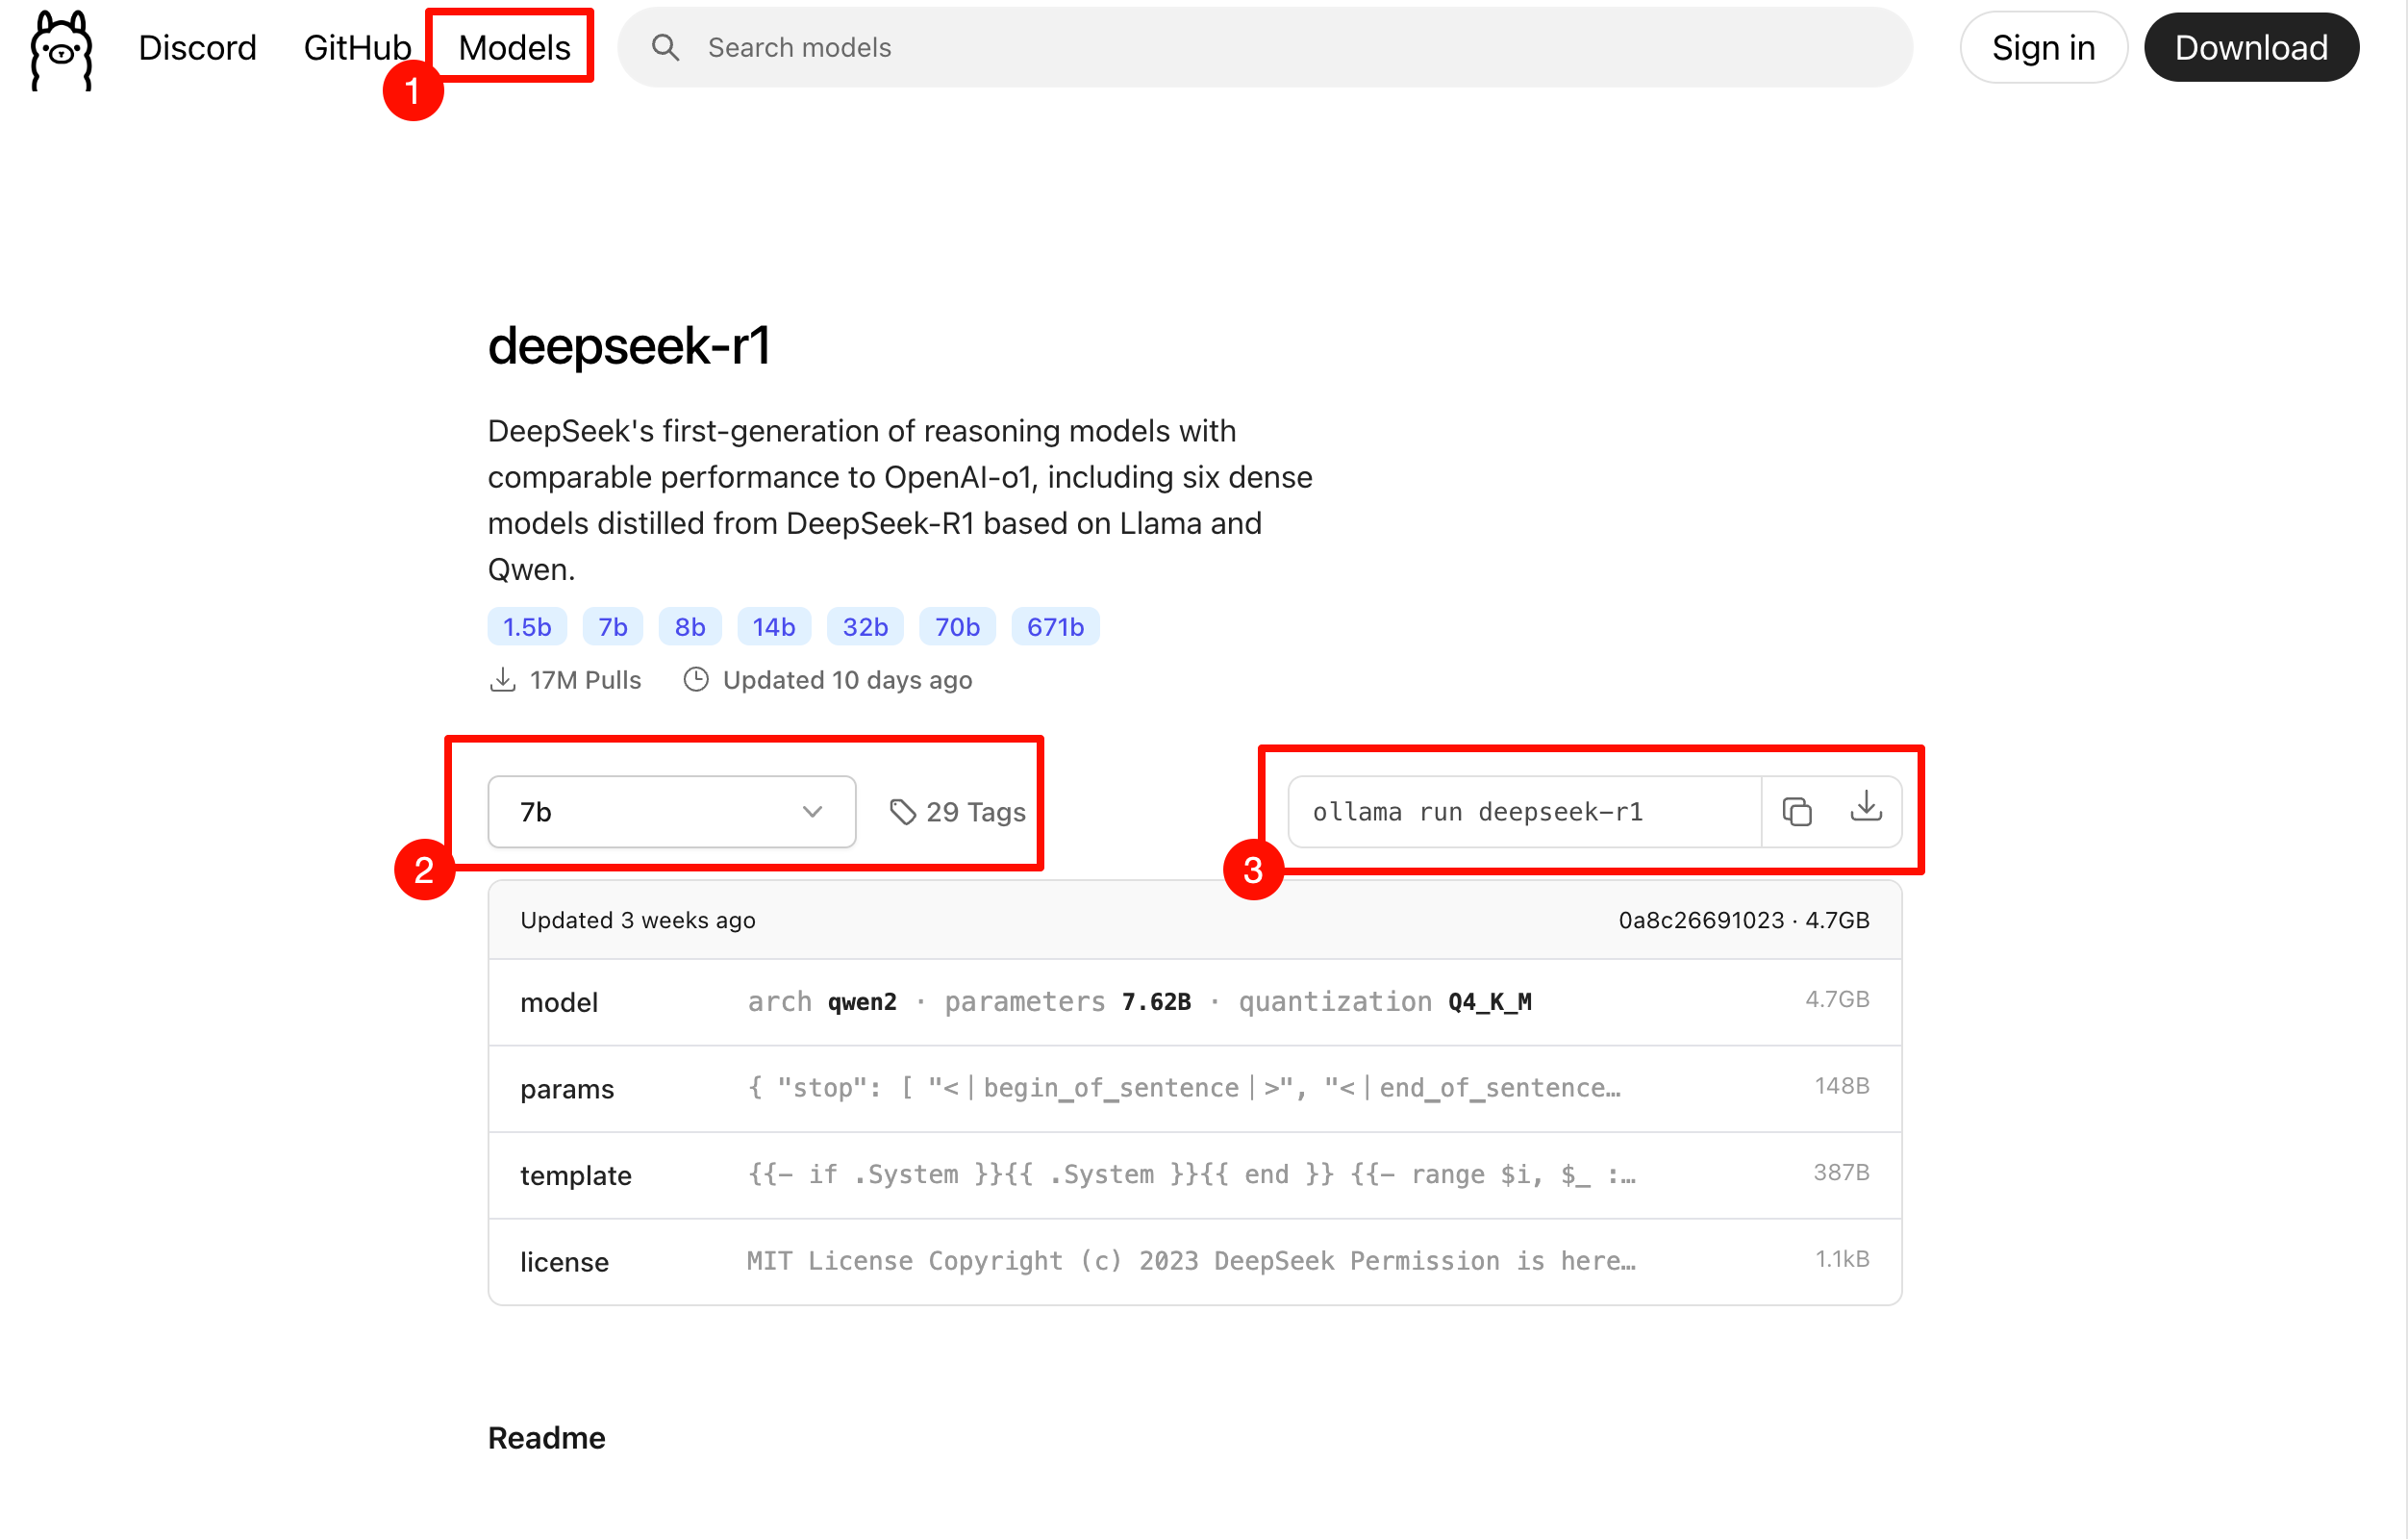This screenshot has height=1539, width=2408.
Task: Select the 671b size tag
Action: (1054, 627)
